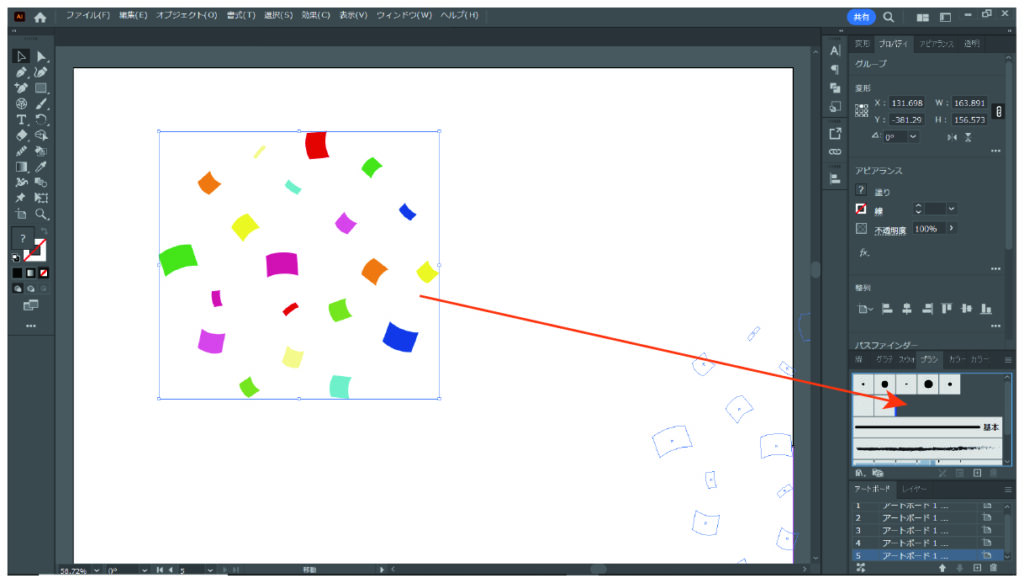Open artboard number dropdown in status bar
The width and height of the screenshot is (1024, 583).
coord(210,571)
